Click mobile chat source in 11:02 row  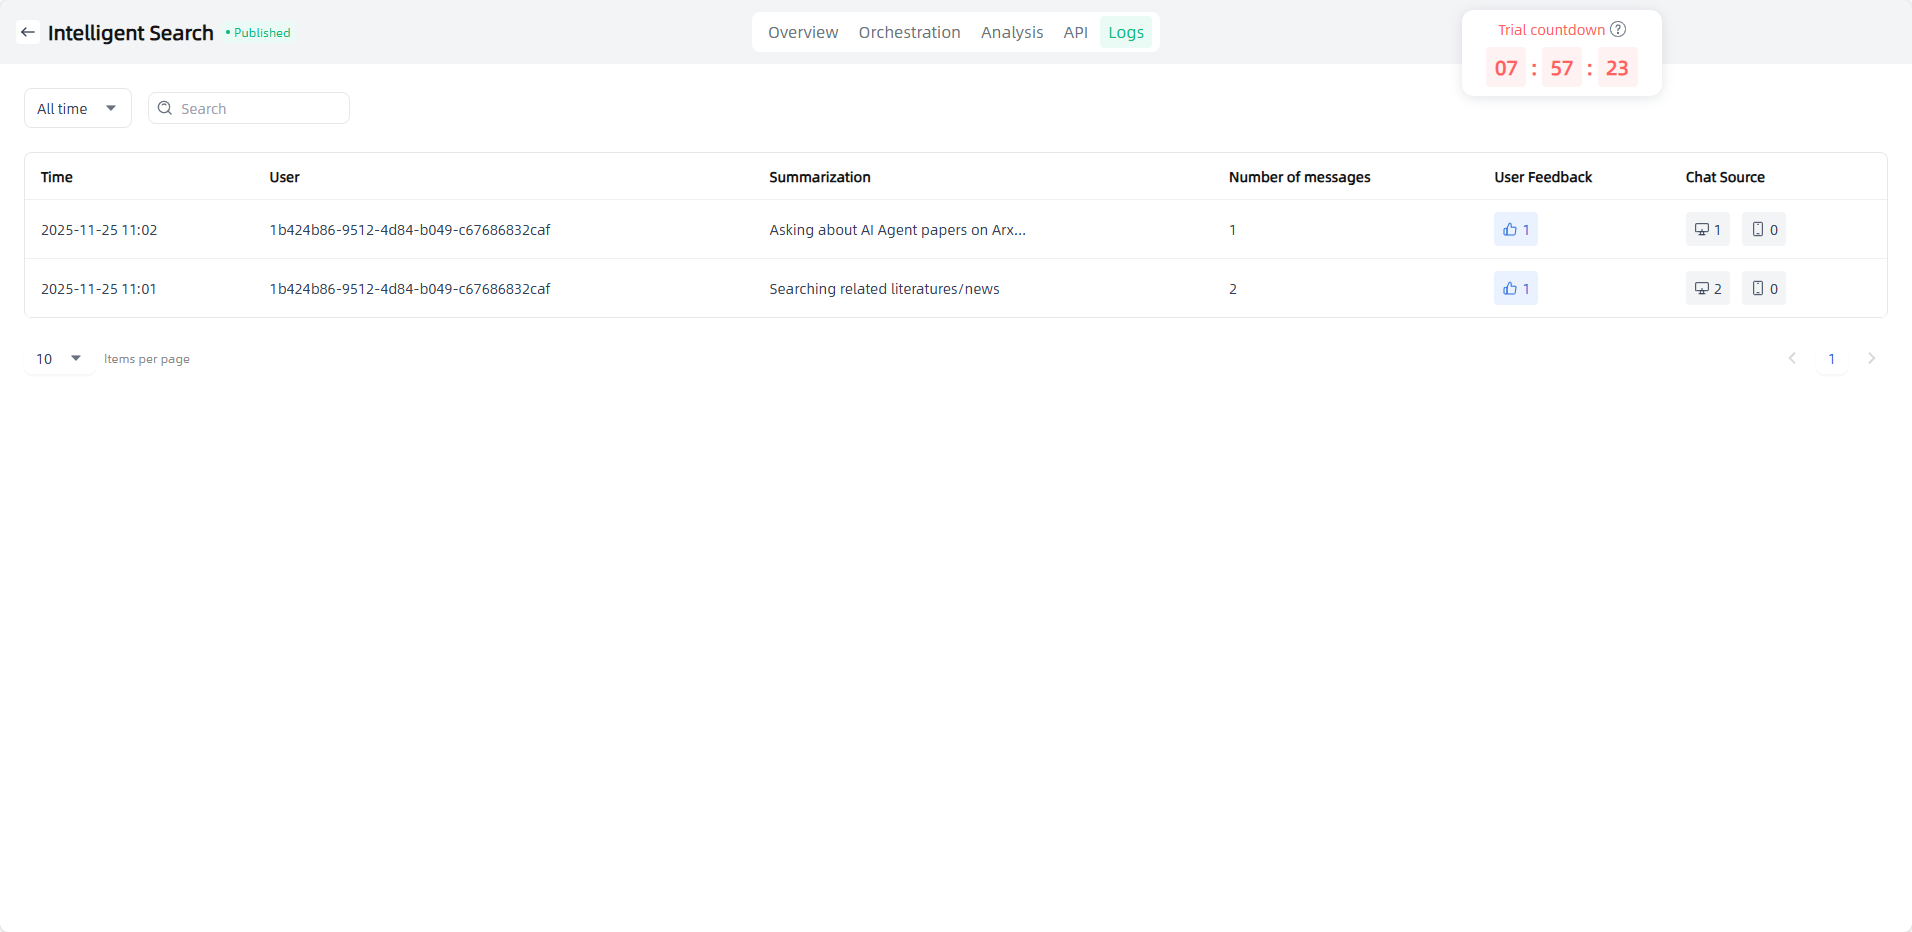(x=1763, y=230)
